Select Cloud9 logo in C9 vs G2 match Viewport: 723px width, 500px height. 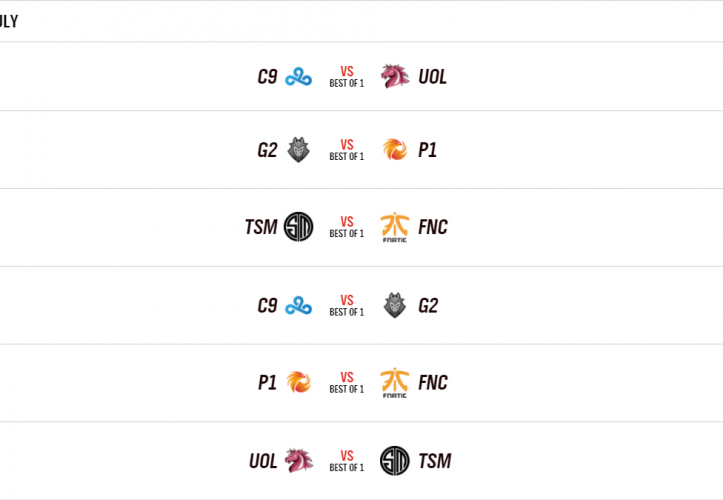[298, 305]
